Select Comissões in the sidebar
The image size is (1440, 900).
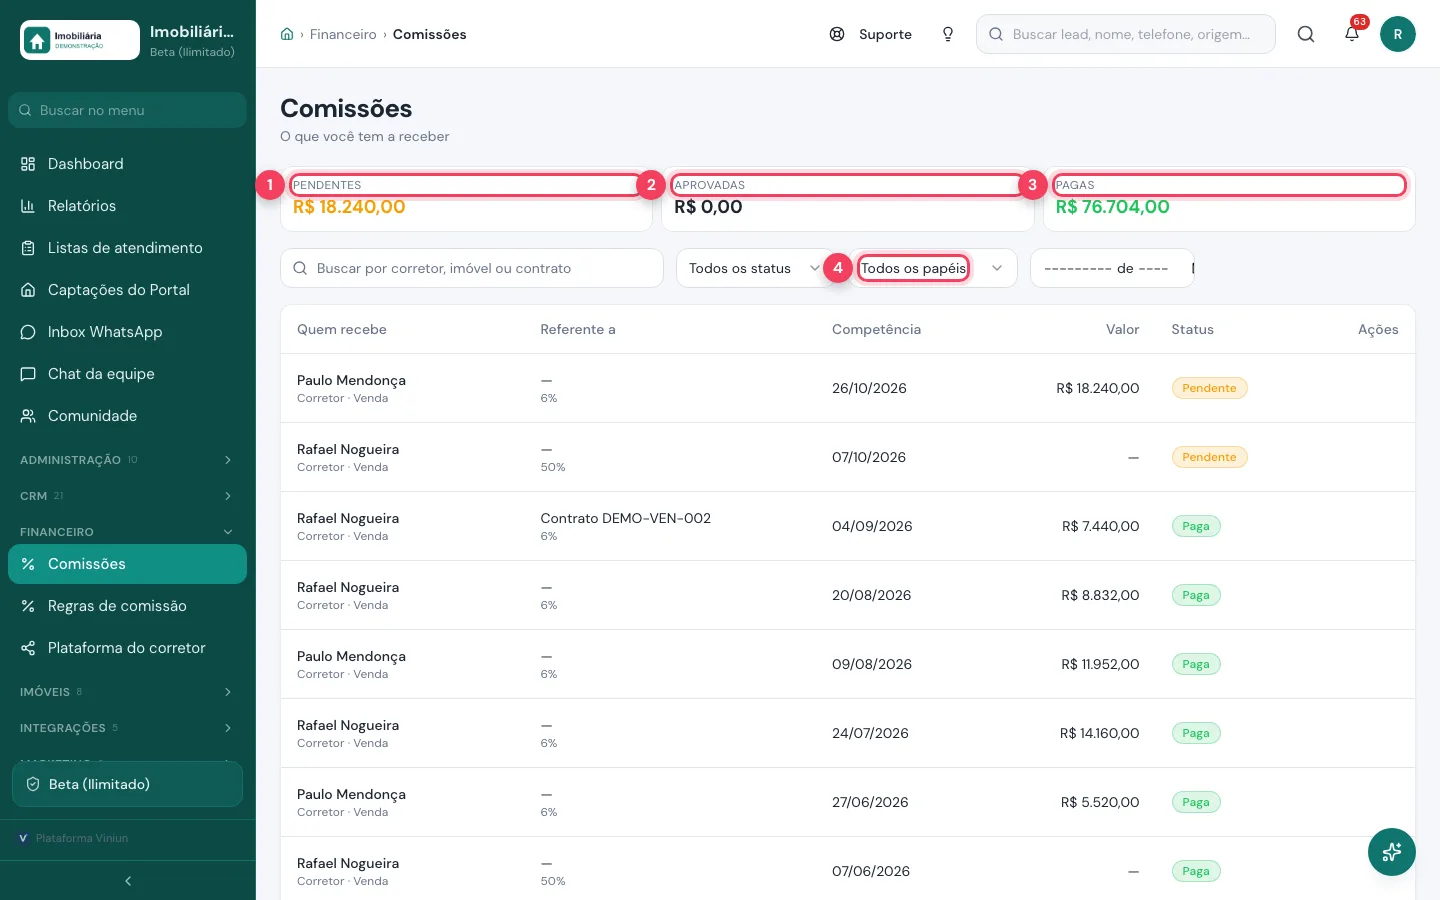coord(127,564)
